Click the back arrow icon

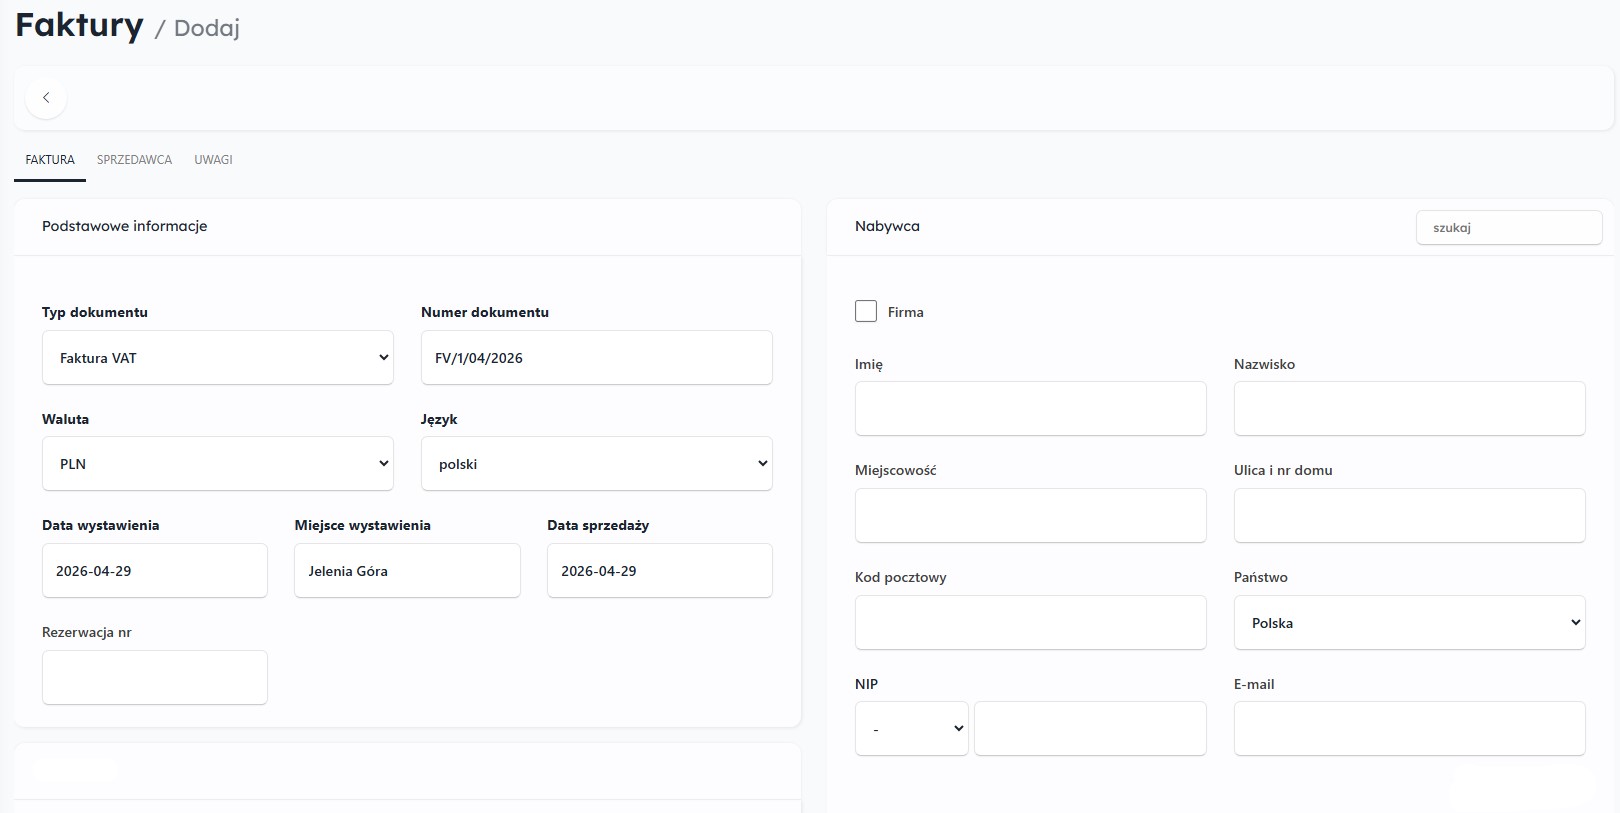coord(46,98)
